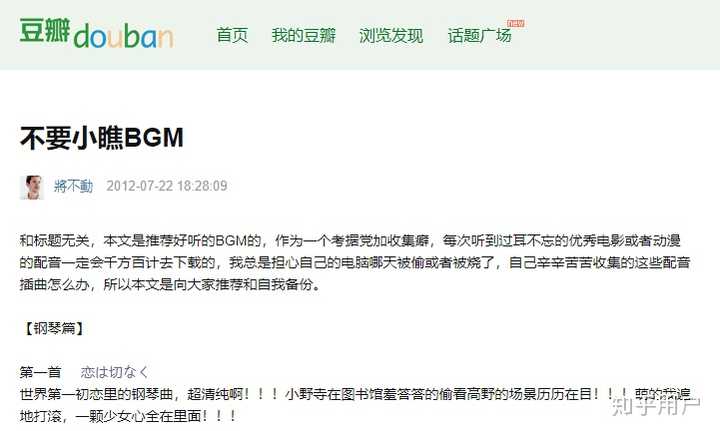The image size is (720, 431).
Task: Click the red new badge icon
Action: click(x=516, y=23)
